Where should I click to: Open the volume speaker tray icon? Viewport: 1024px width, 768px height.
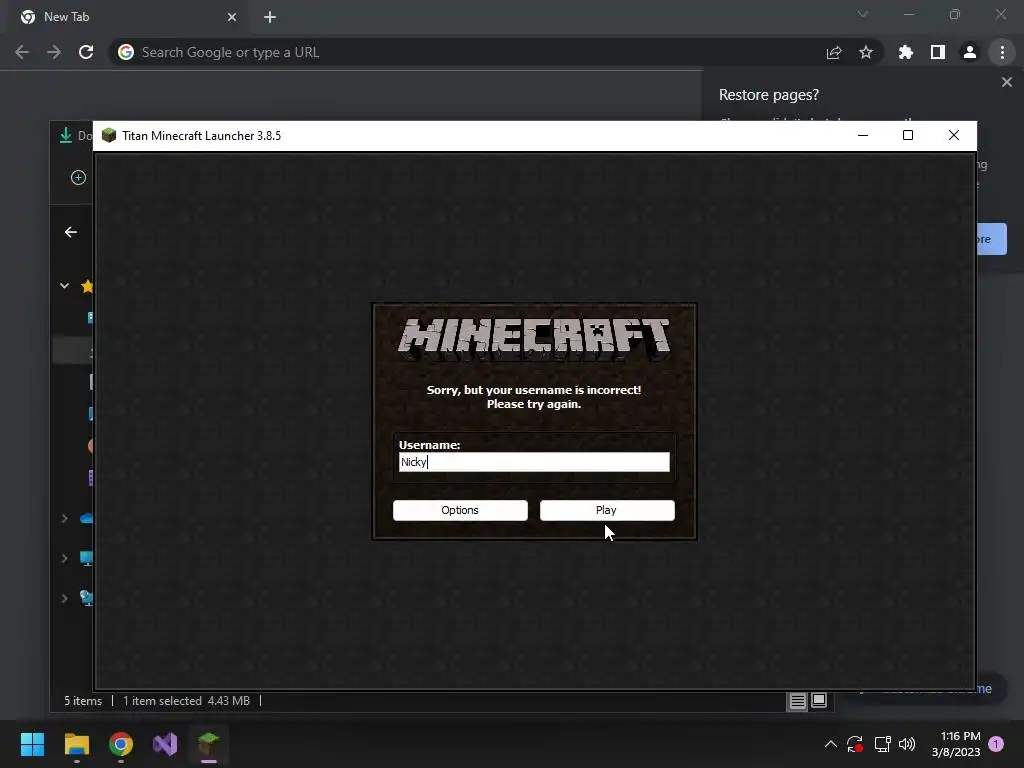[x=907, y=744]
